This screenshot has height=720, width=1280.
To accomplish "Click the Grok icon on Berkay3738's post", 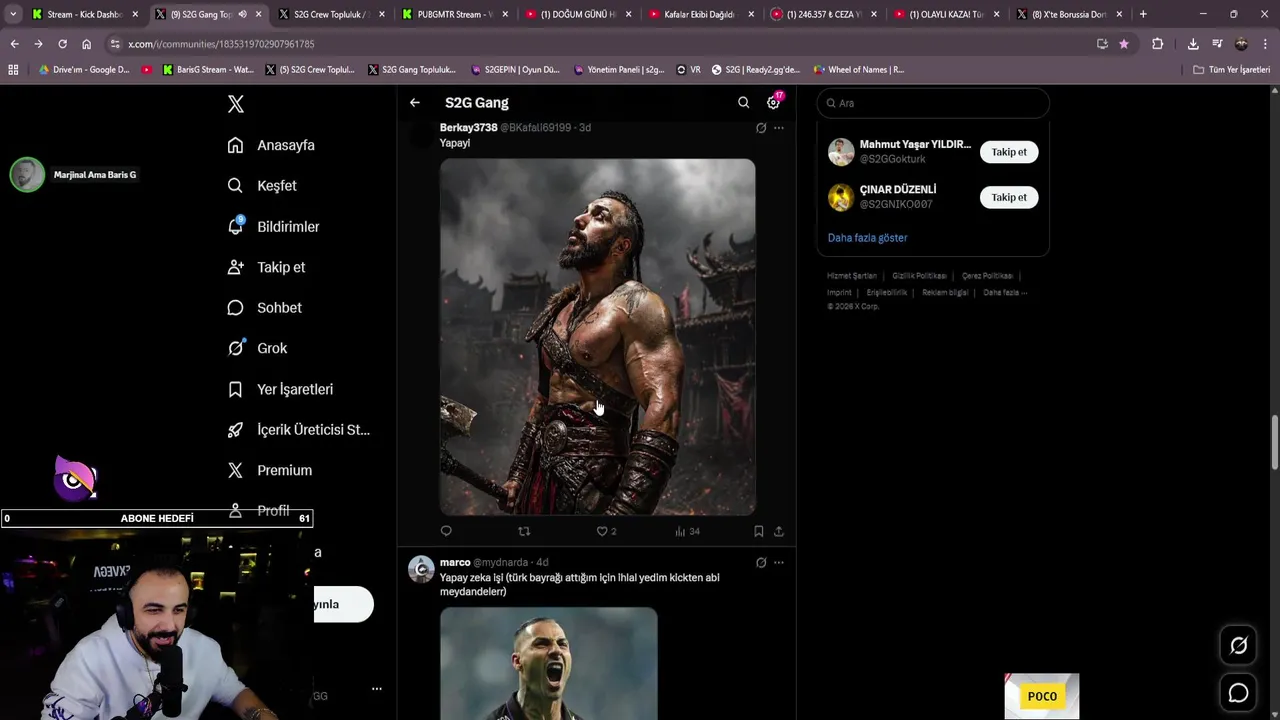I will click(x=761, y=128).
